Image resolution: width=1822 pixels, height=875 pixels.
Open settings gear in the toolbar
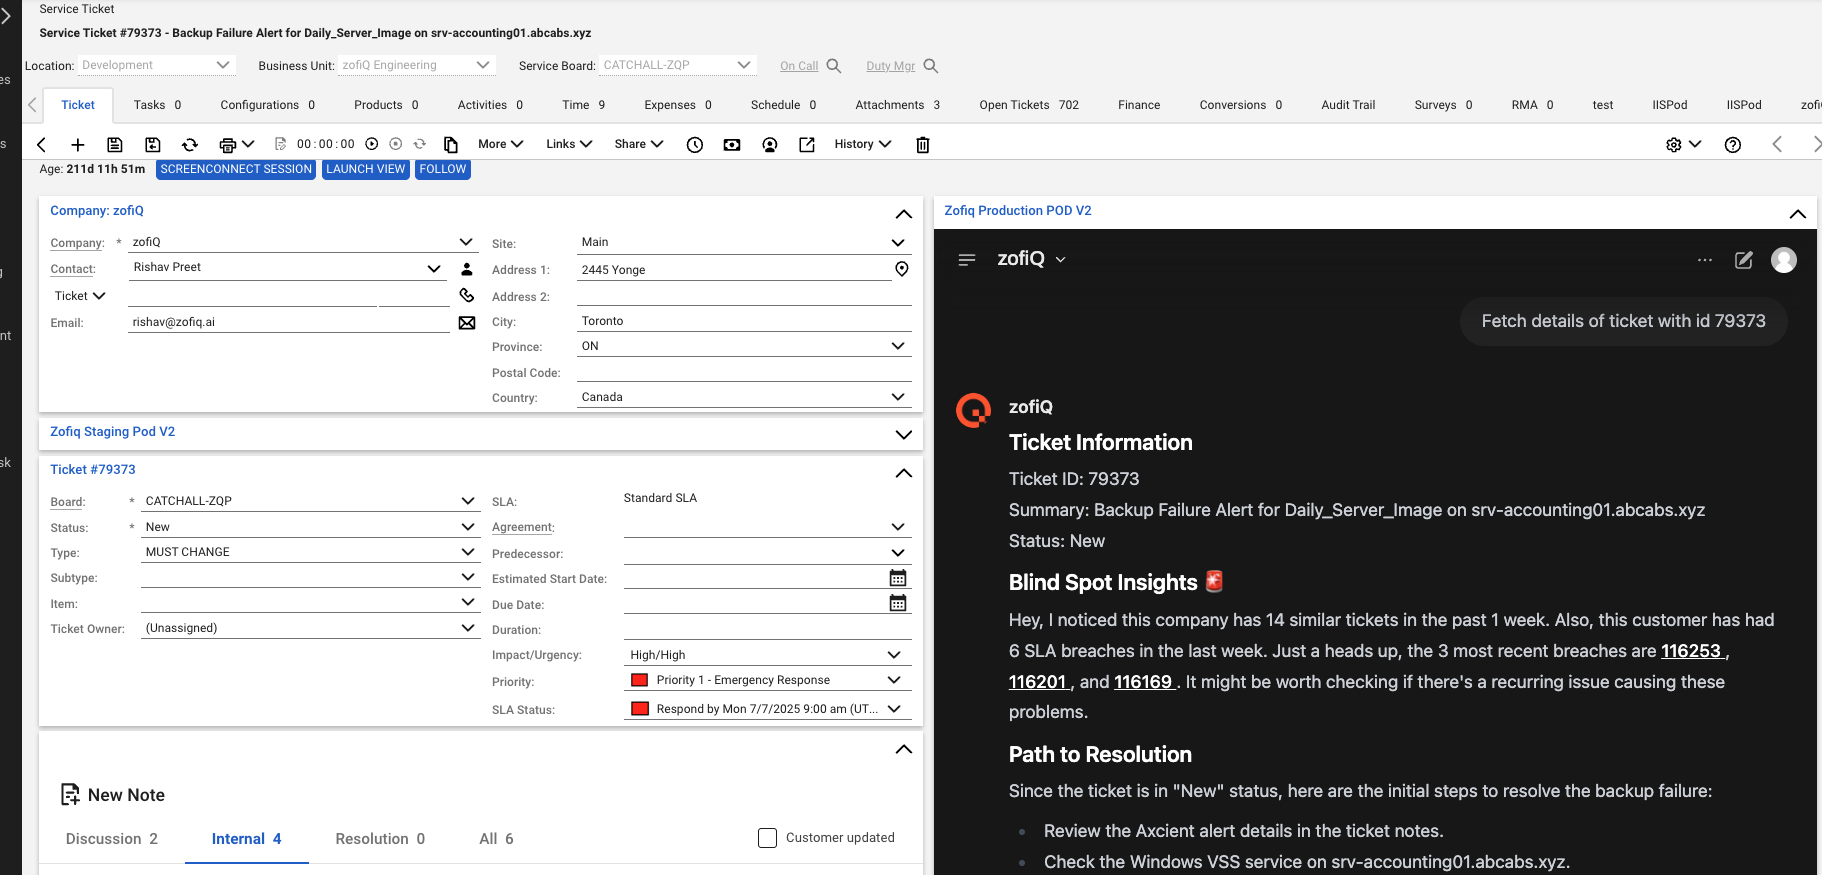tap(1674, 145)
